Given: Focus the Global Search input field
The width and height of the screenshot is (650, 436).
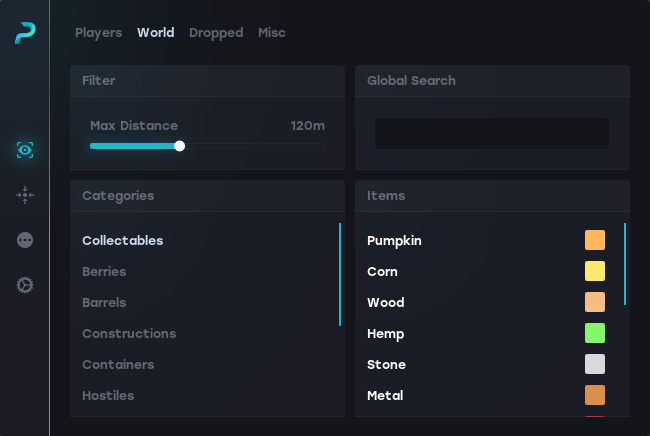Looking at the screenshot, I should click(x=491, y=134).
